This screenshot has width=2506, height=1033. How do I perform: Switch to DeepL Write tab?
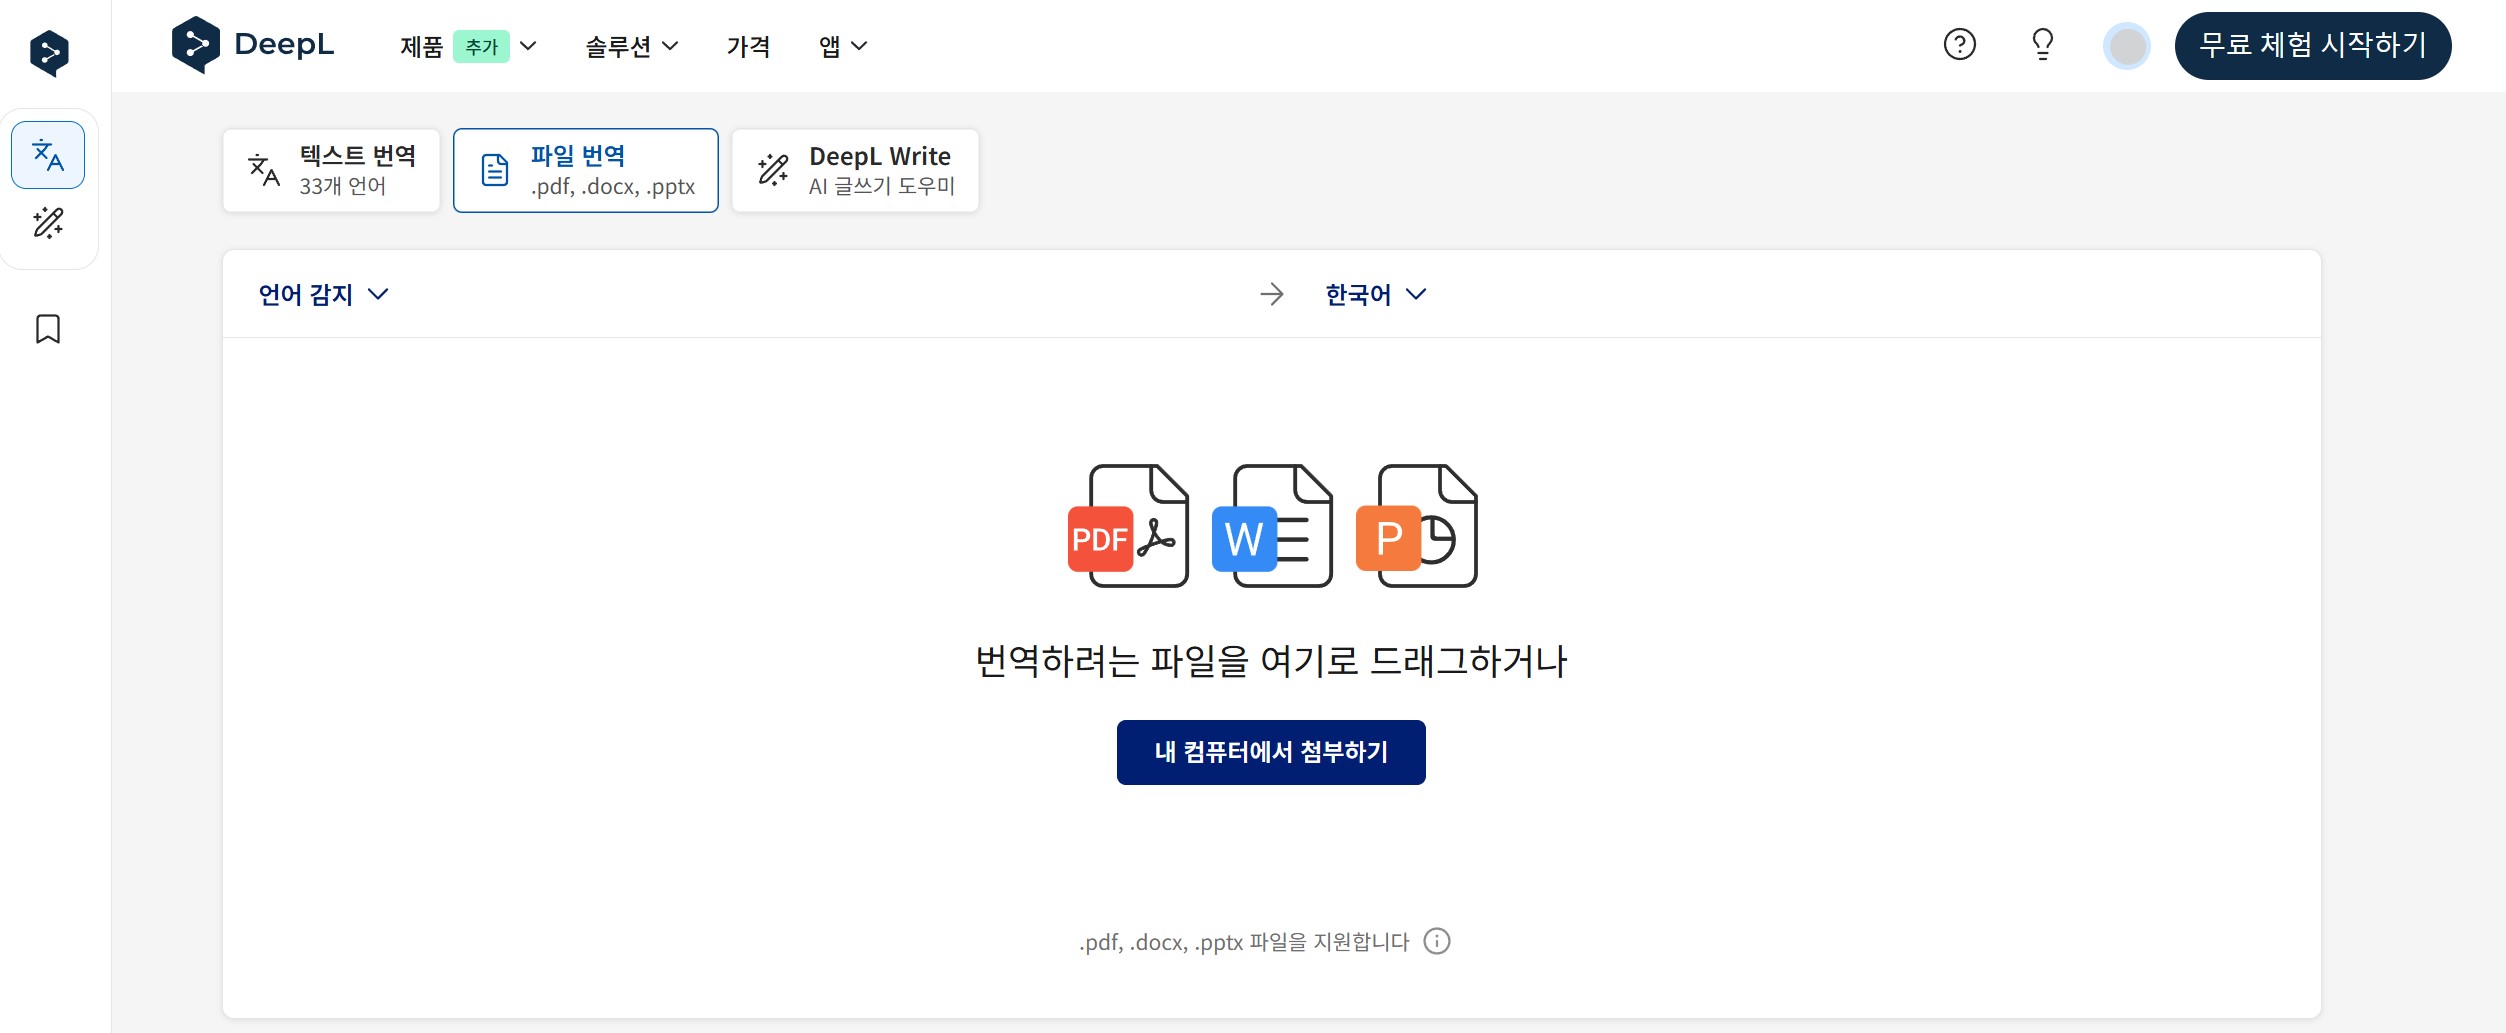pos(855,170)
